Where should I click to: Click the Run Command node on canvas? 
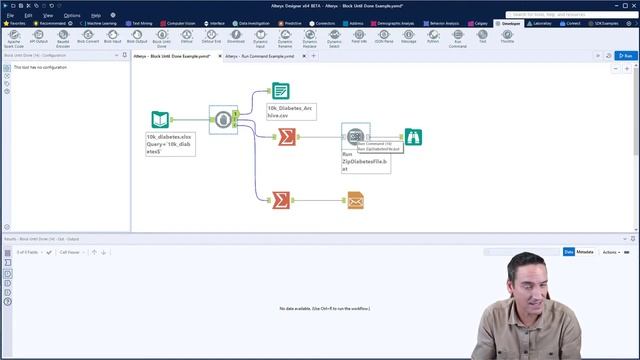click(x=355, y=136)
